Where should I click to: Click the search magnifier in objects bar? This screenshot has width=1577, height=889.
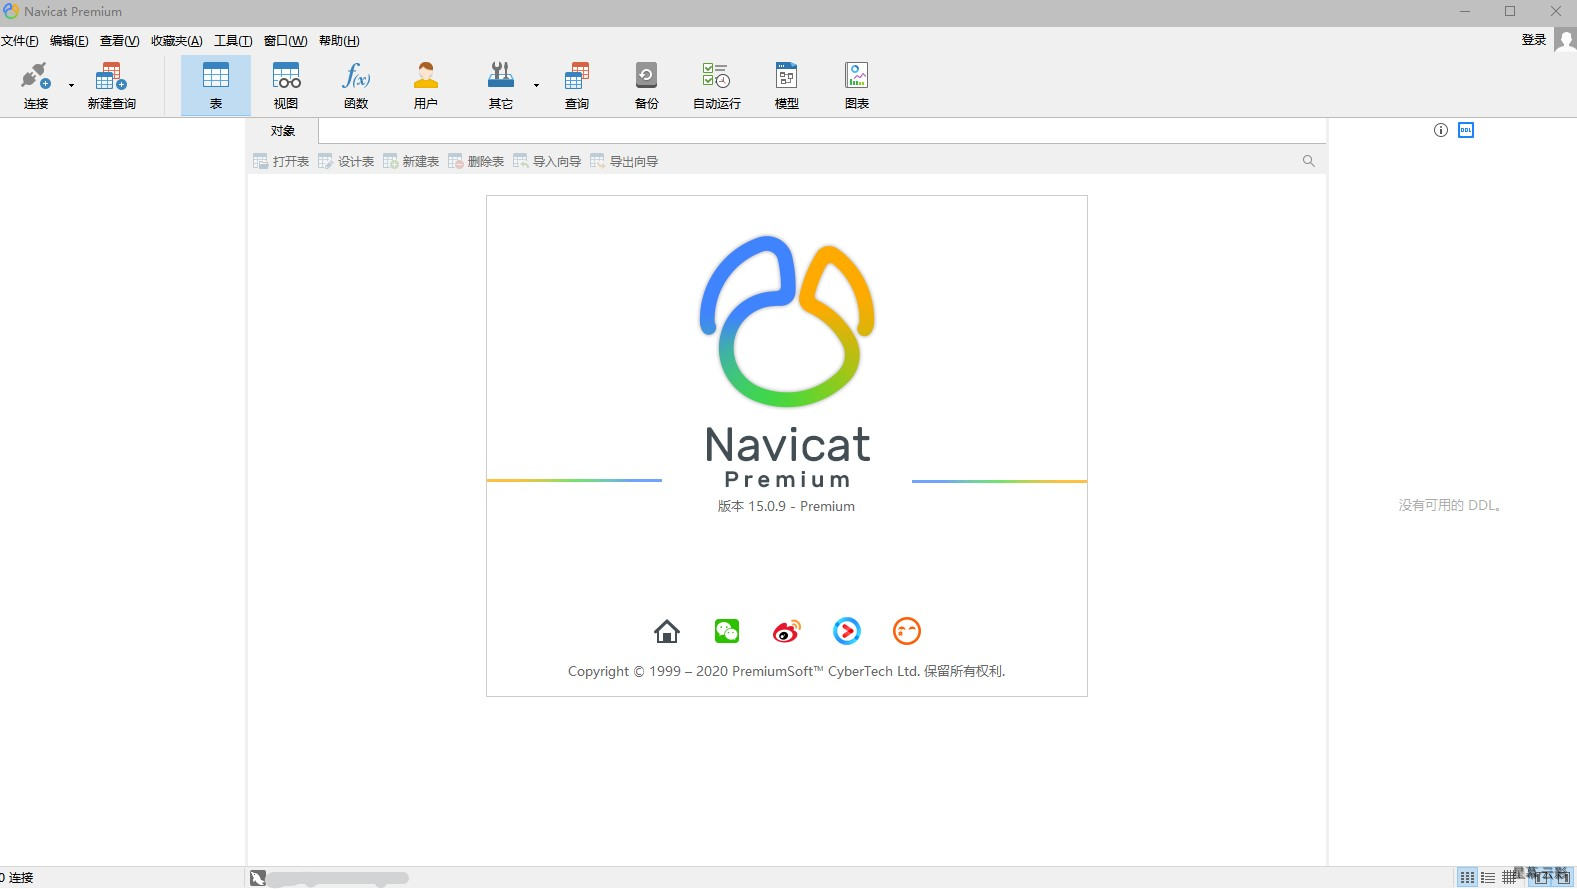(1308, 161)
